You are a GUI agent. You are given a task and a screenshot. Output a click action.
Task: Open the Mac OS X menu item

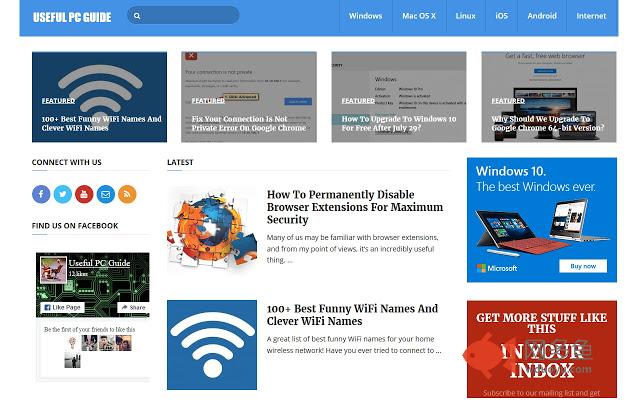(419, 16)
